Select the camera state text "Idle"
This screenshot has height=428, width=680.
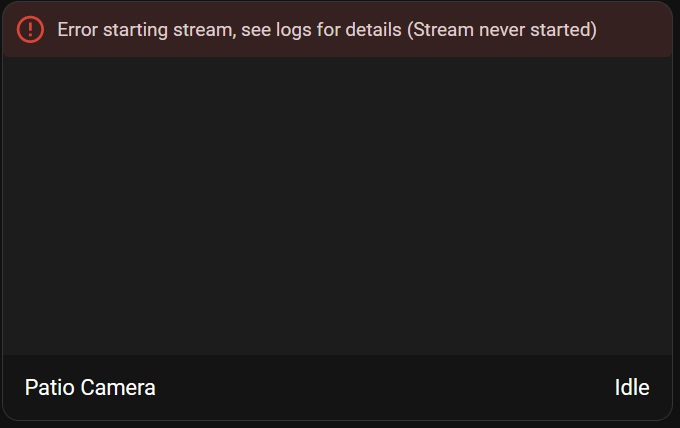point(632,388)
